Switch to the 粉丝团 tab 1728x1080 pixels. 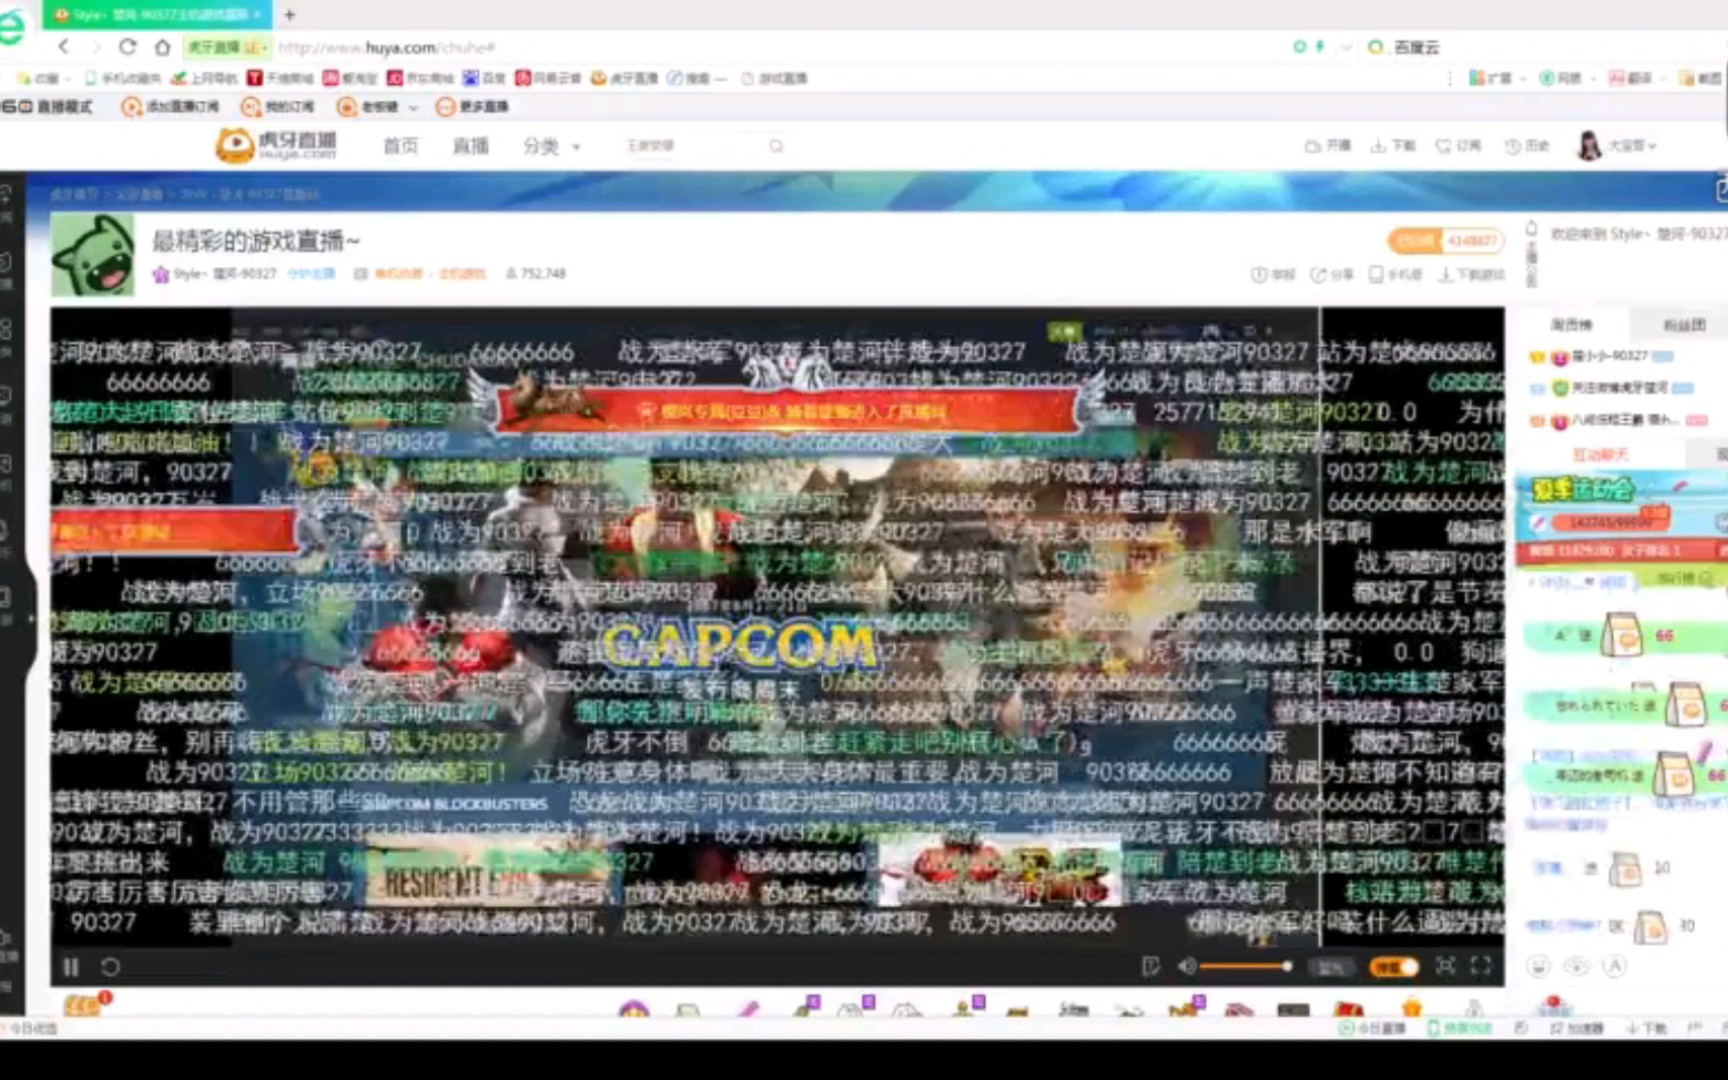tap(1683, 325)
